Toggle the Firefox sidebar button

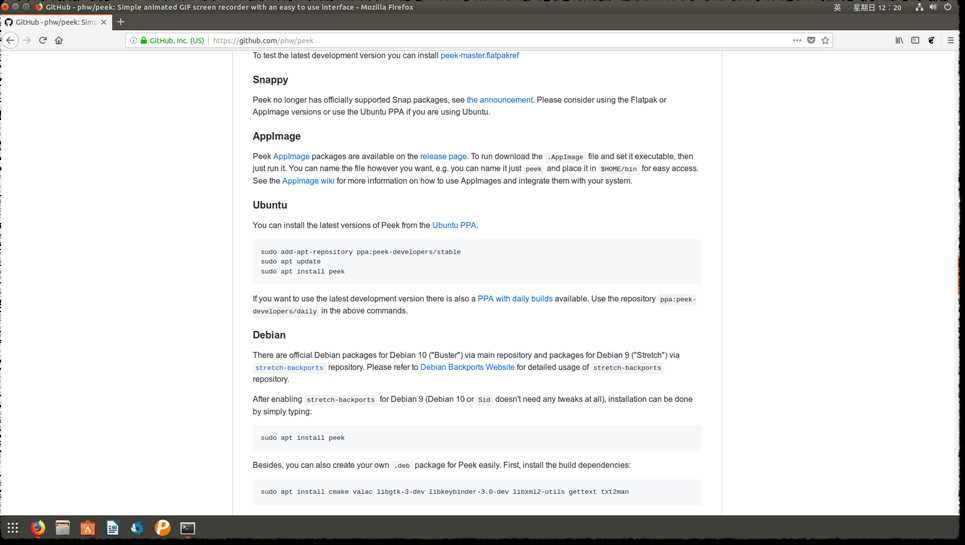point(915,40)
